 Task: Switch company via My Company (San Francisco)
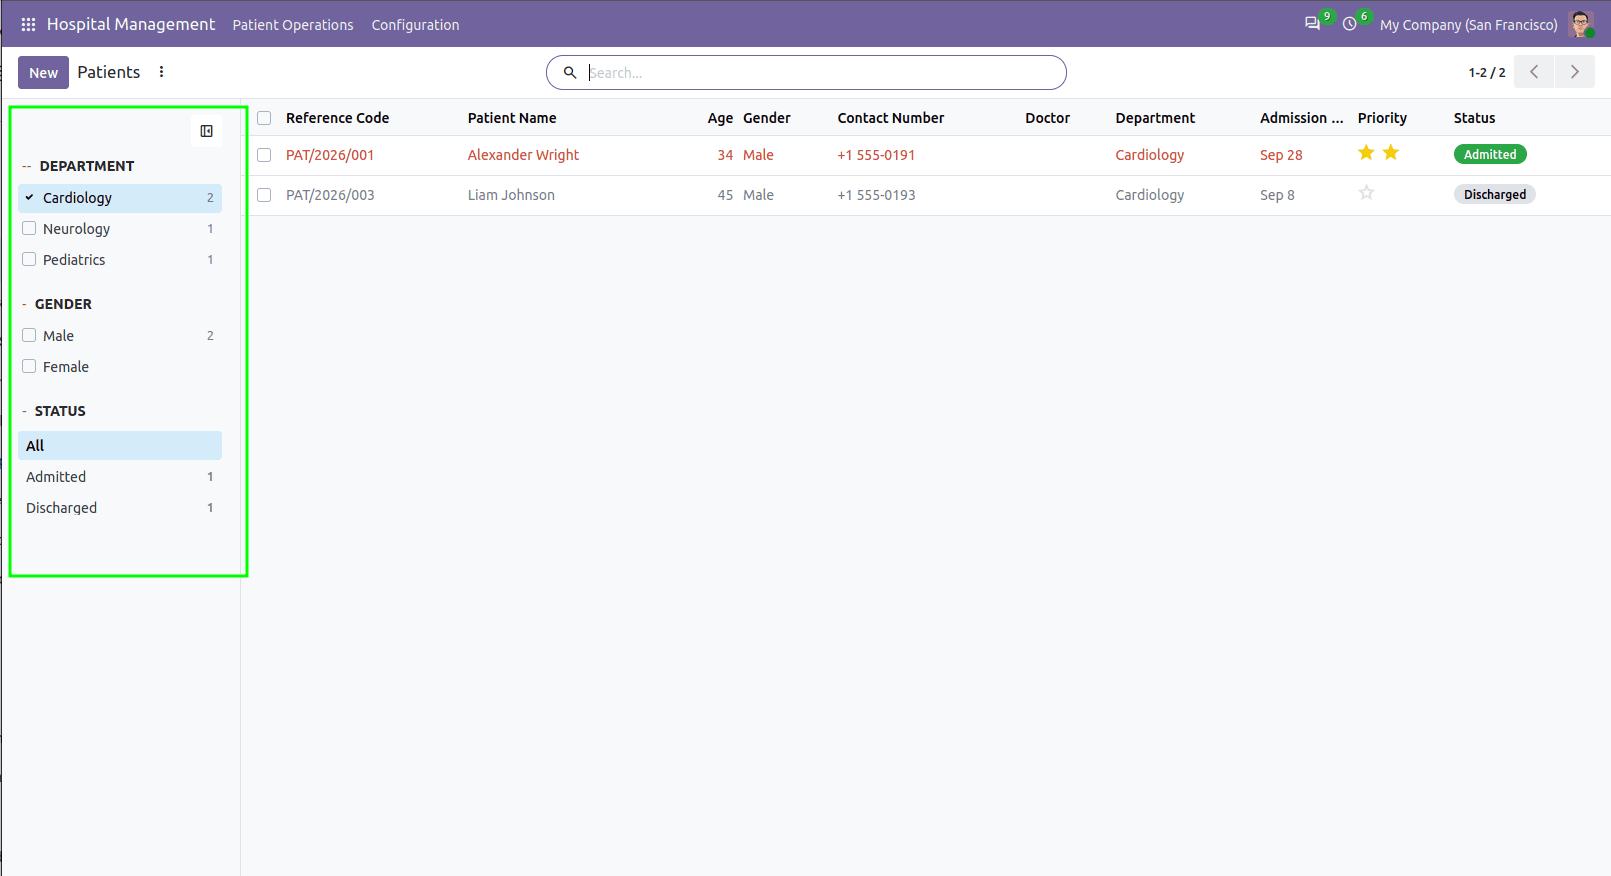click(1468, 25)
